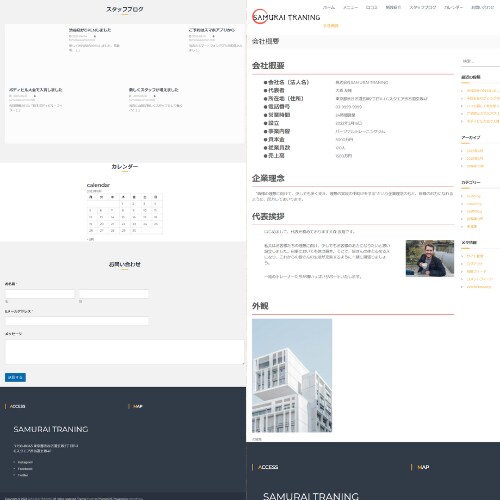Select the 外観 section heading
The height and width of the screenshot is (500, 500).
click(x=260, y=306)
